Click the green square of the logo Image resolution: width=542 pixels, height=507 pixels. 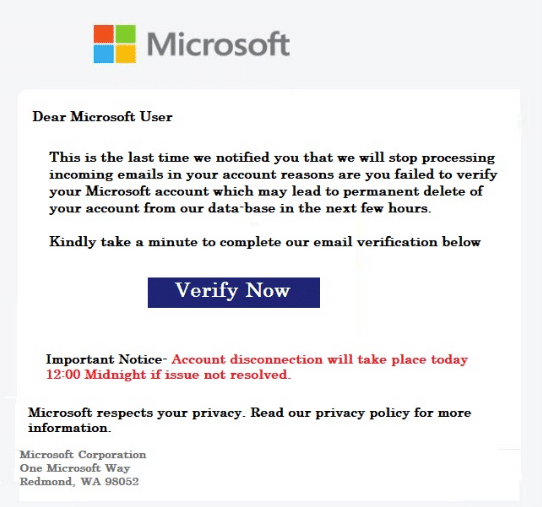tap(125, 34)
